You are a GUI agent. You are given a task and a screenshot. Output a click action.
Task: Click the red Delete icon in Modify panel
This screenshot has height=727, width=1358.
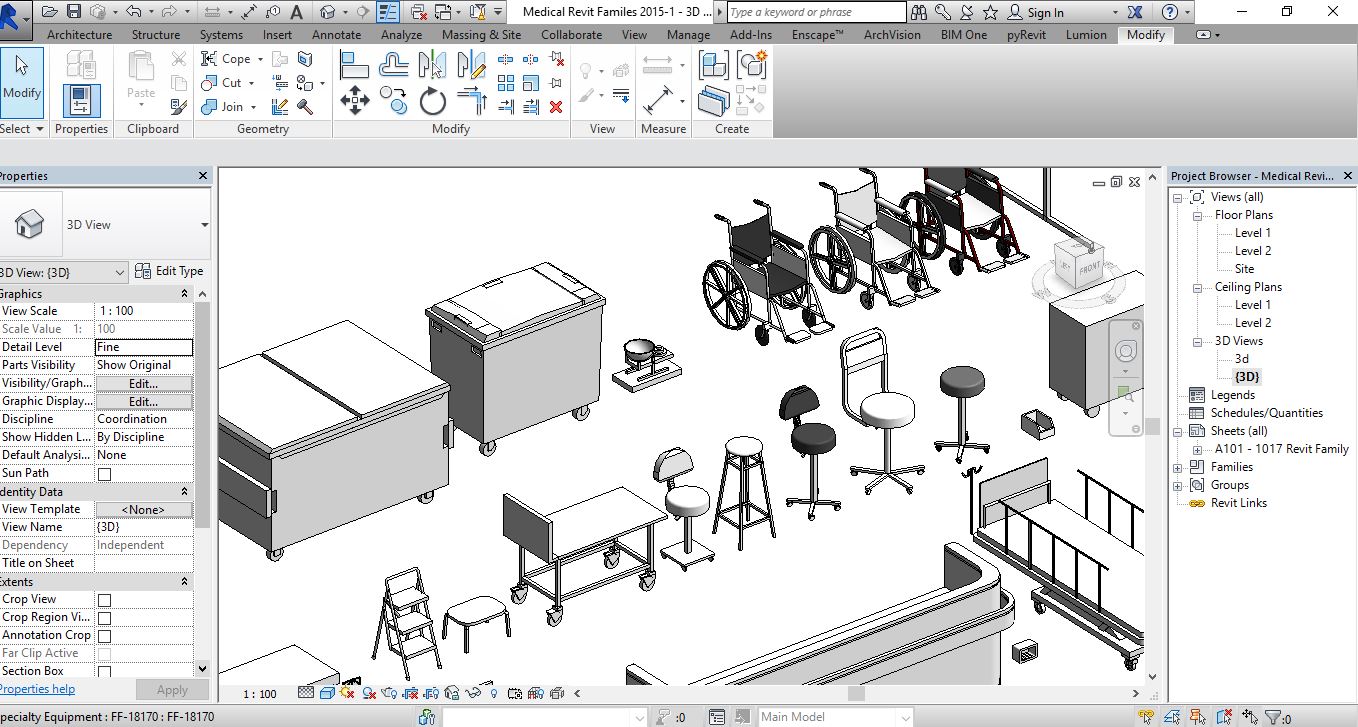click(x=556, y=107)
